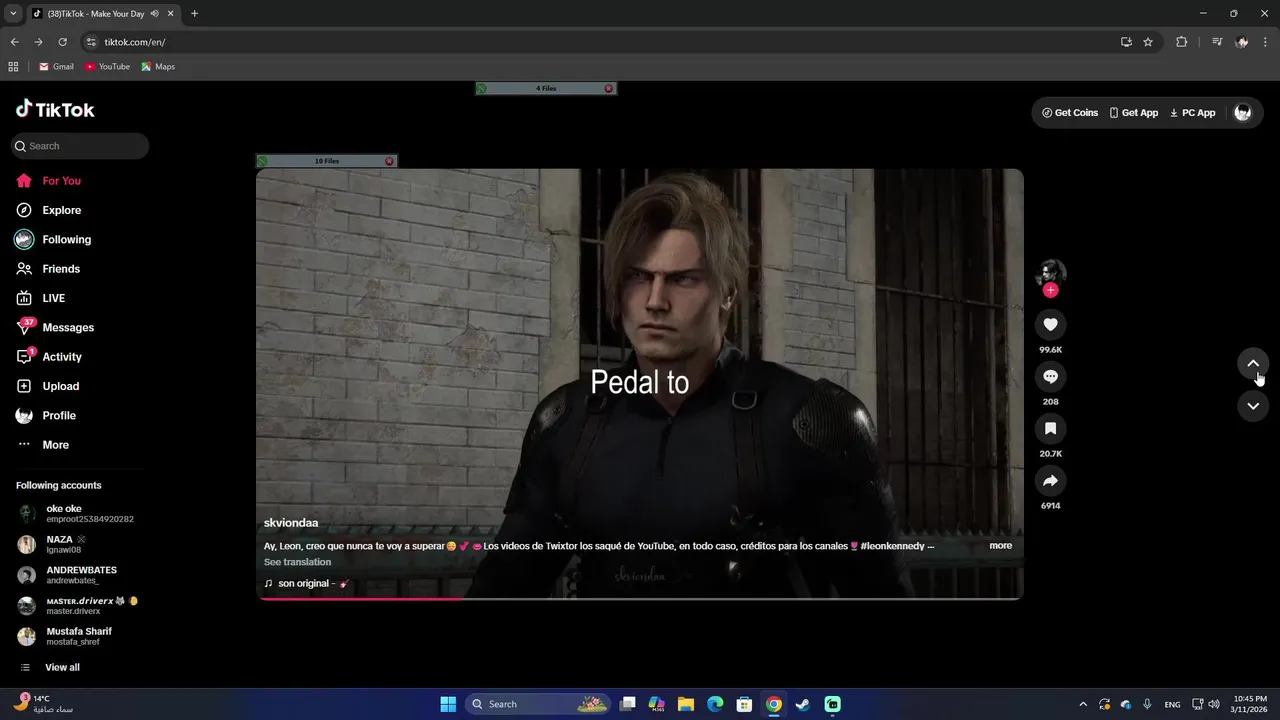Click Get App
1280x720 pixels.
click(1134, 113)
